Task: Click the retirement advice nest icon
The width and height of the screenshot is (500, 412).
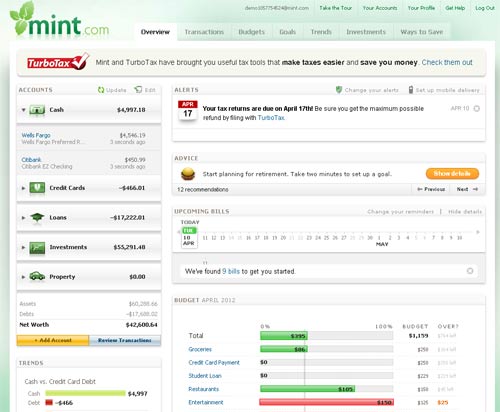Action: tap(188, 174)
